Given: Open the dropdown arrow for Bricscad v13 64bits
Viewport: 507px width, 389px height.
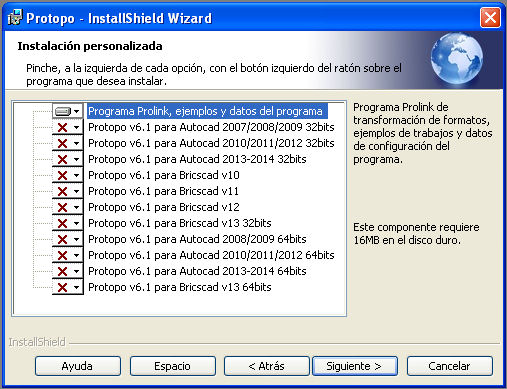Looking at the screenshot, I should point(77,287).
